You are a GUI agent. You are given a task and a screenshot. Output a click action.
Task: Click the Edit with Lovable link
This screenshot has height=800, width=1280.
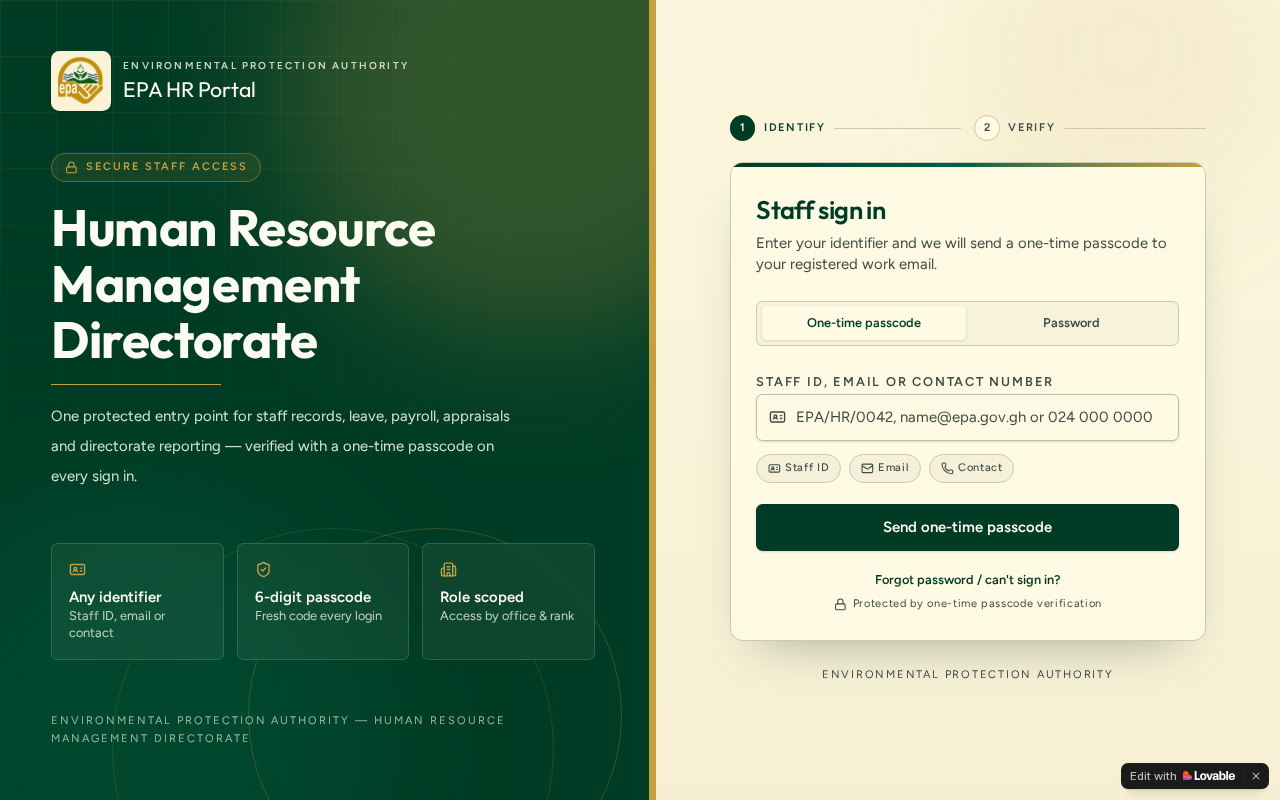coord(1182,776)
